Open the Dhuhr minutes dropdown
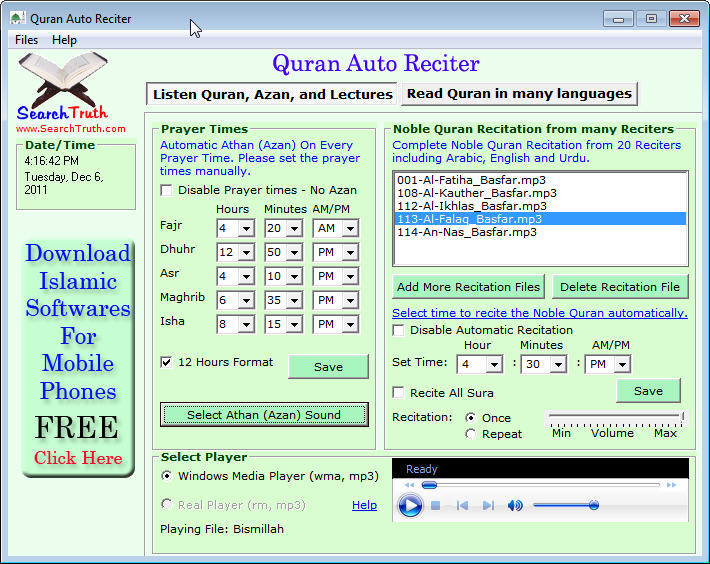Image resolution: width=710 pixels, height=564 pixels. pyautogui.click(x=294, y=253)
